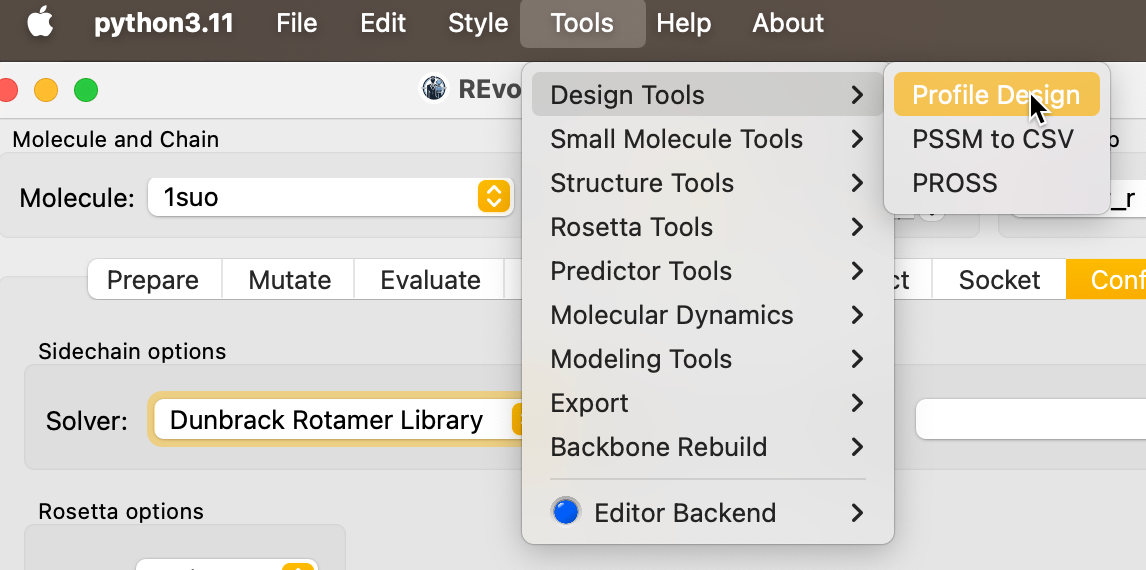
Task: Open the Edit menu
Action: click(x=383, y=23)
